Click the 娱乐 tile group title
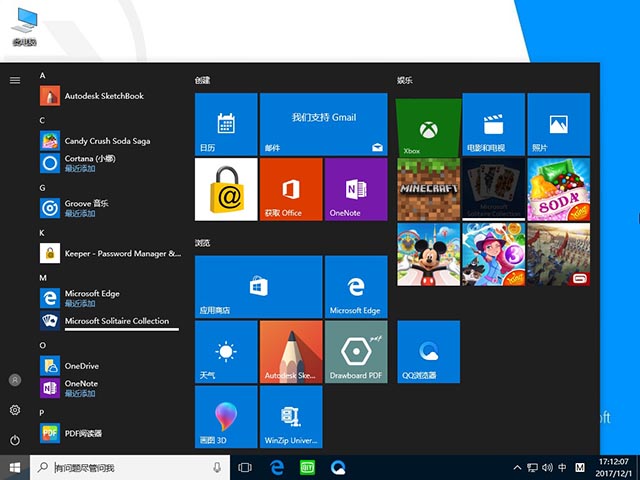Image resolution: width=640 pixels, height=480 pixels. pos(405,80)
